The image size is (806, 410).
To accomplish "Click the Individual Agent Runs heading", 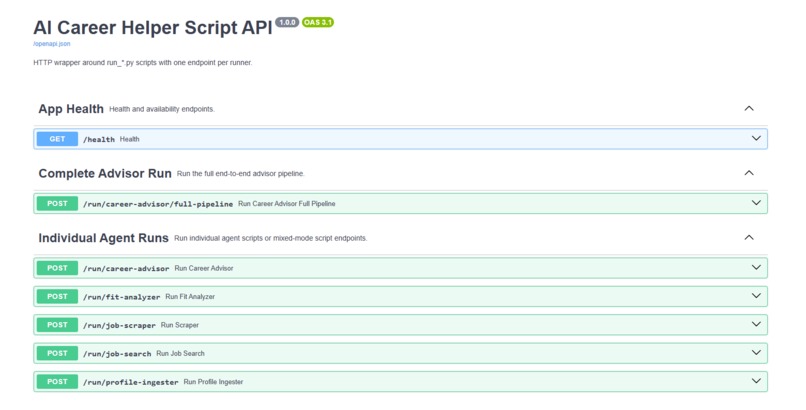I will pyautogui.click(x=103, y=238).
